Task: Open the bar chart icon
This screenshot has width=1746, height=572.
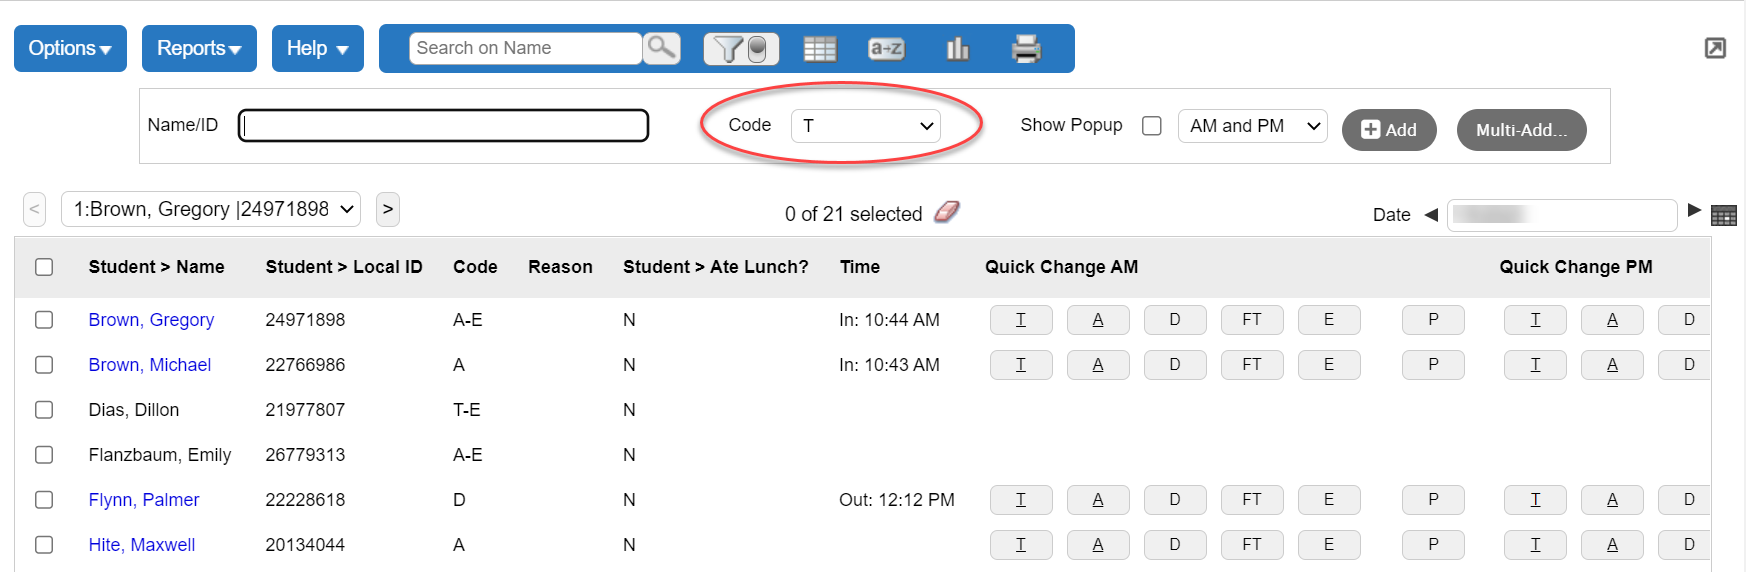Action: 957,48
